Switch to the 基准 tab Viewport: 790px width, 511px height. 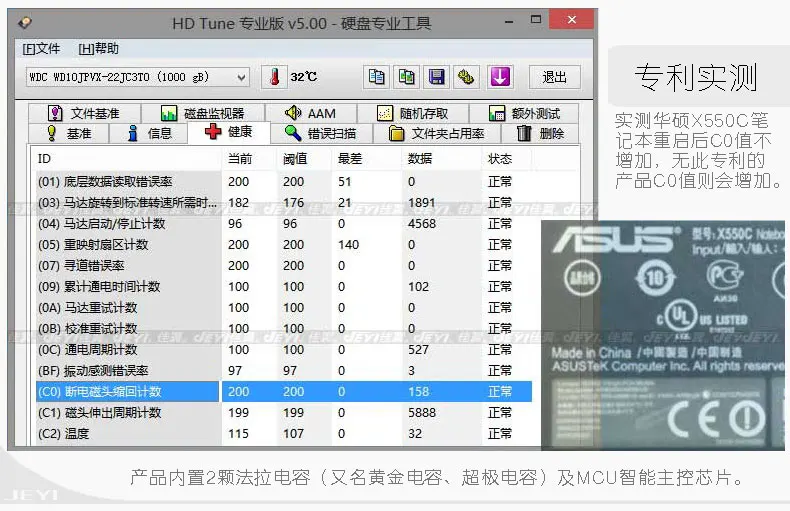pyautogui.click(x=69, y=134)
